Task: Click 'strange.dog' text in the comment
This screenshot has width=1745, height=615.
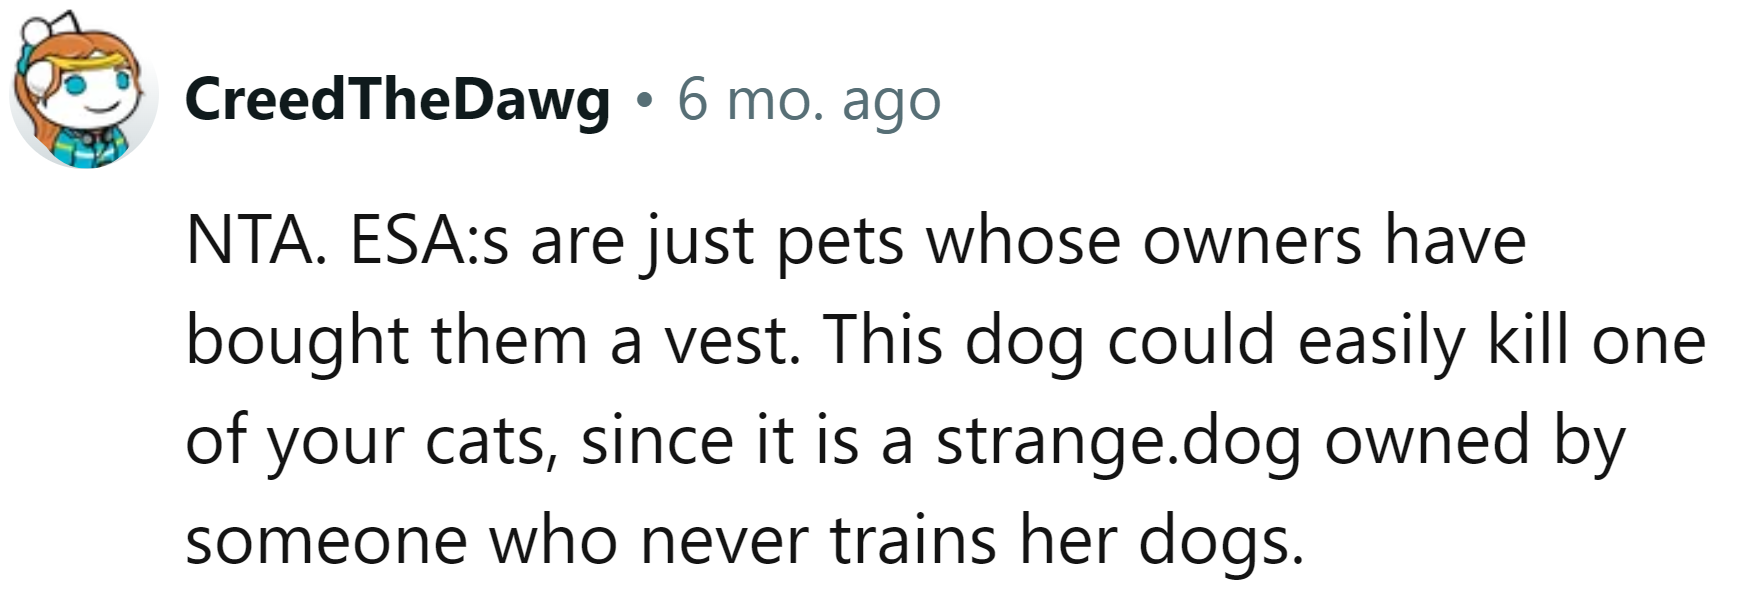Action: click(1118, 441)
